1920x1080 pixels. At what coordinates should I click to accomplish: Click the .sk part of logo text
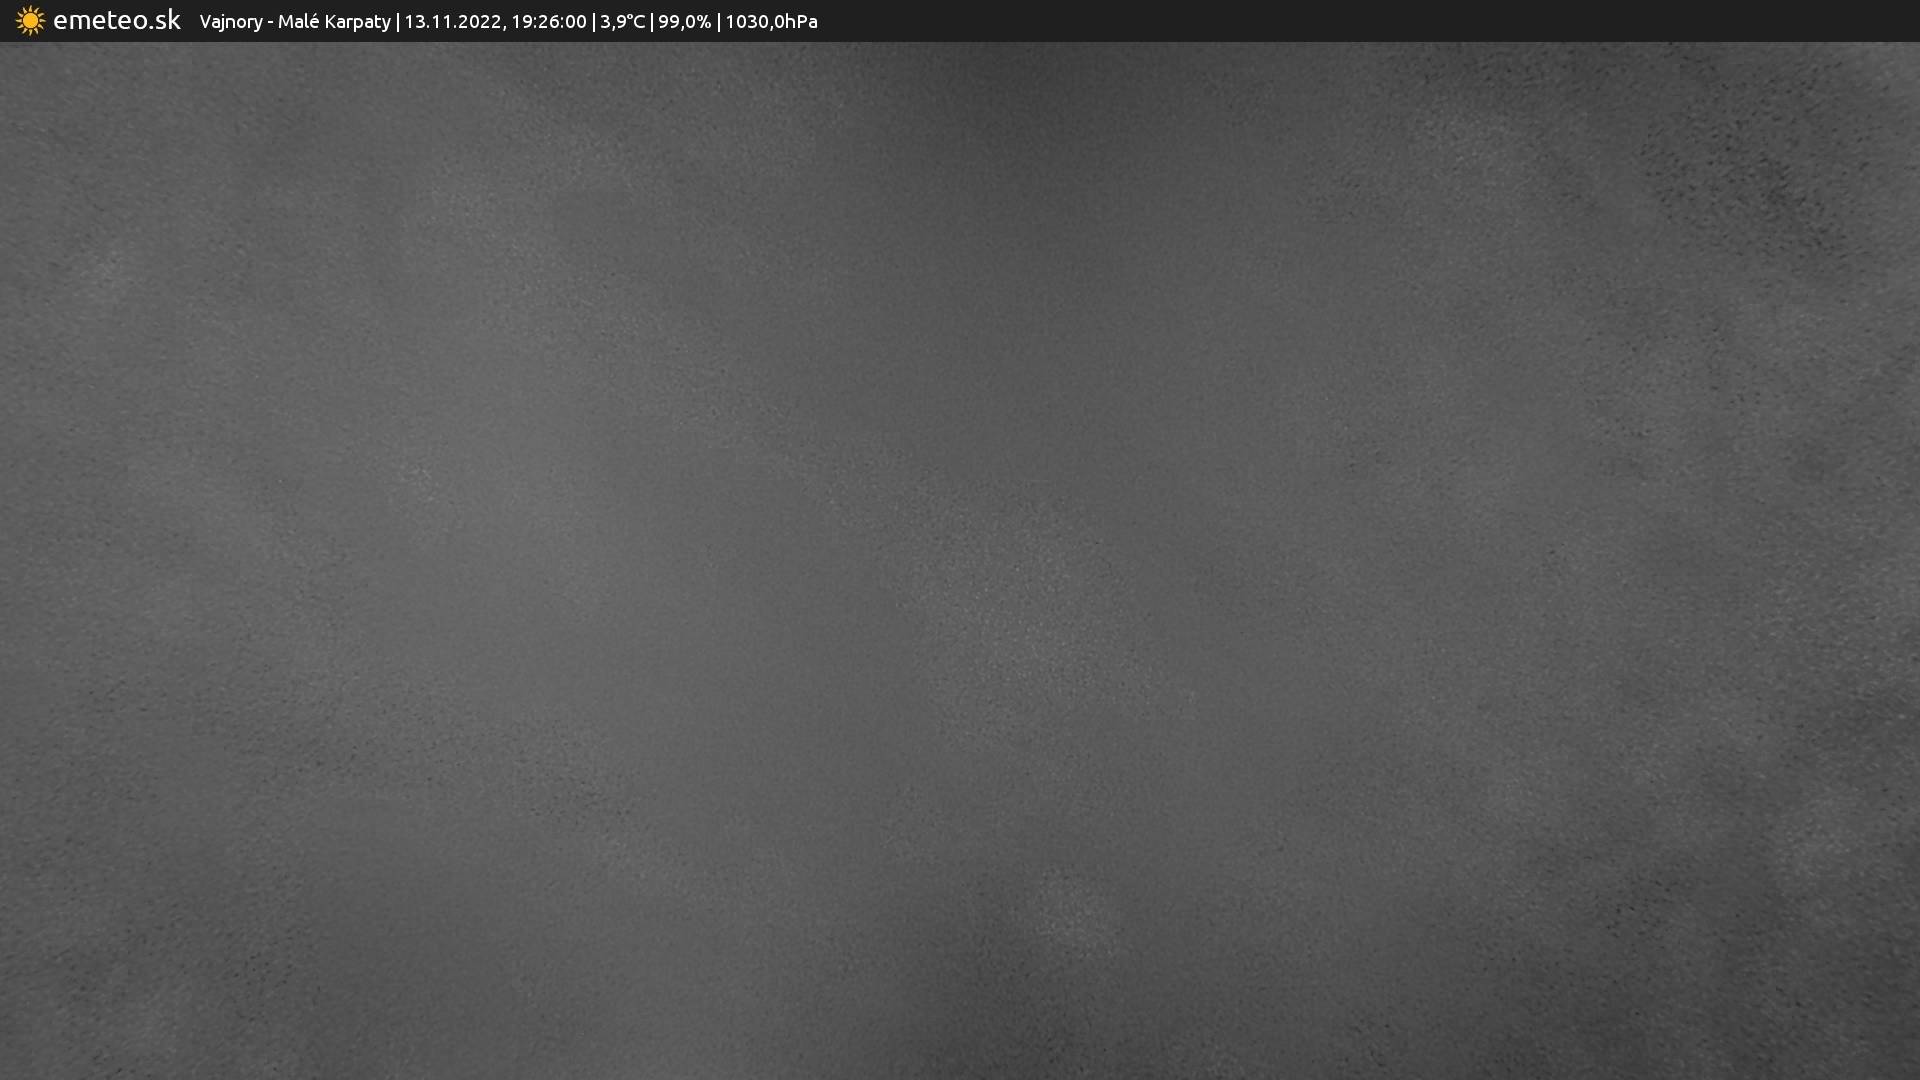click(166, 21)
